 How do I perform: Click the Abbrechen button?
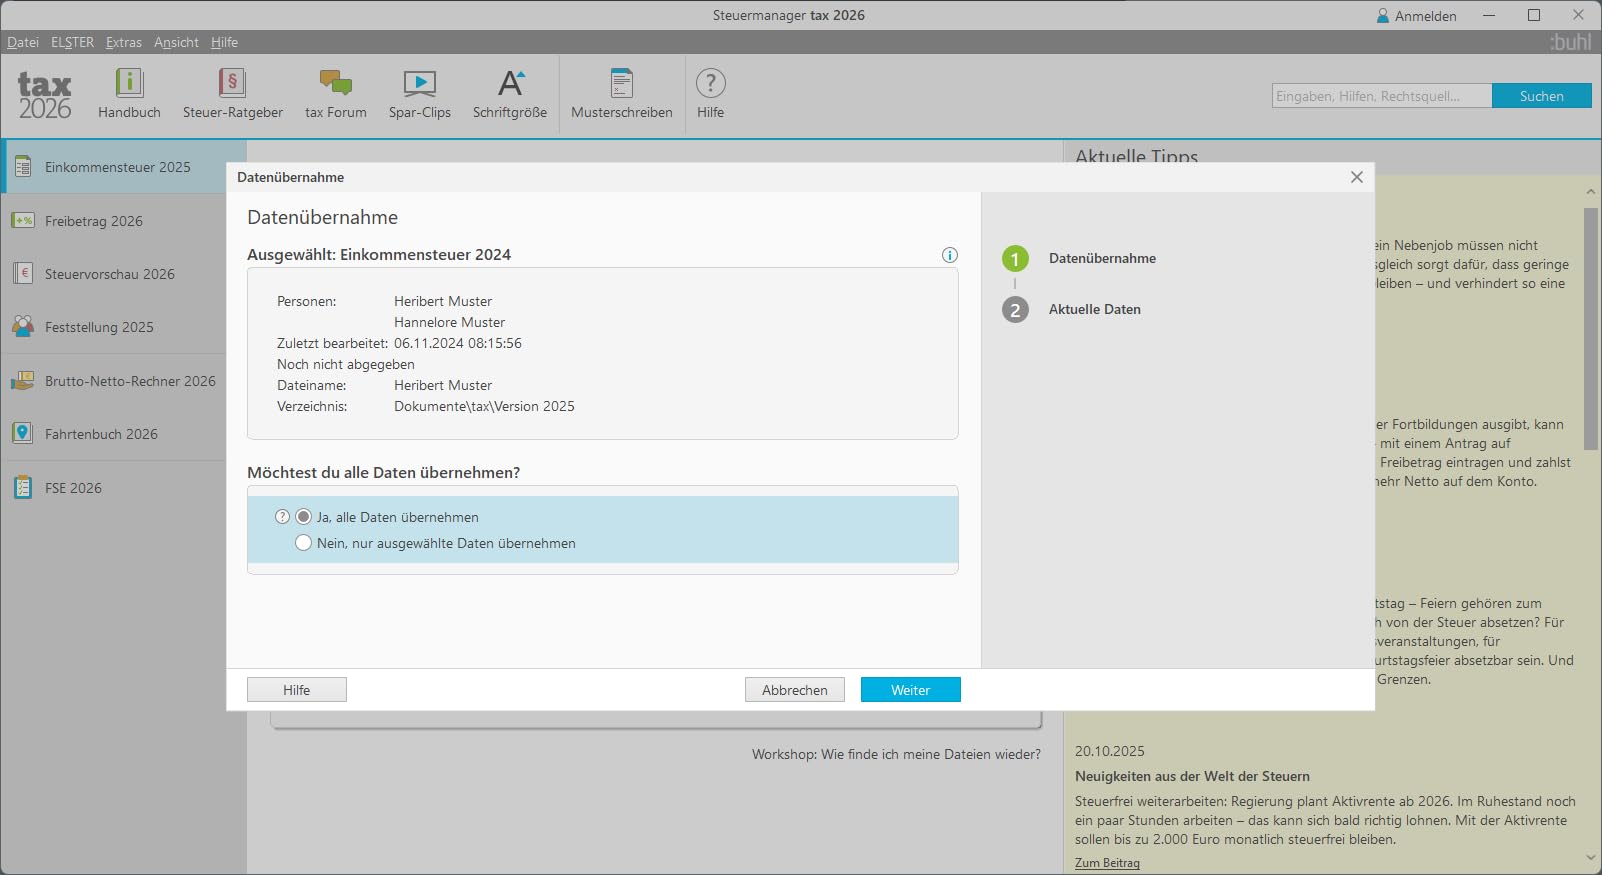794,690
